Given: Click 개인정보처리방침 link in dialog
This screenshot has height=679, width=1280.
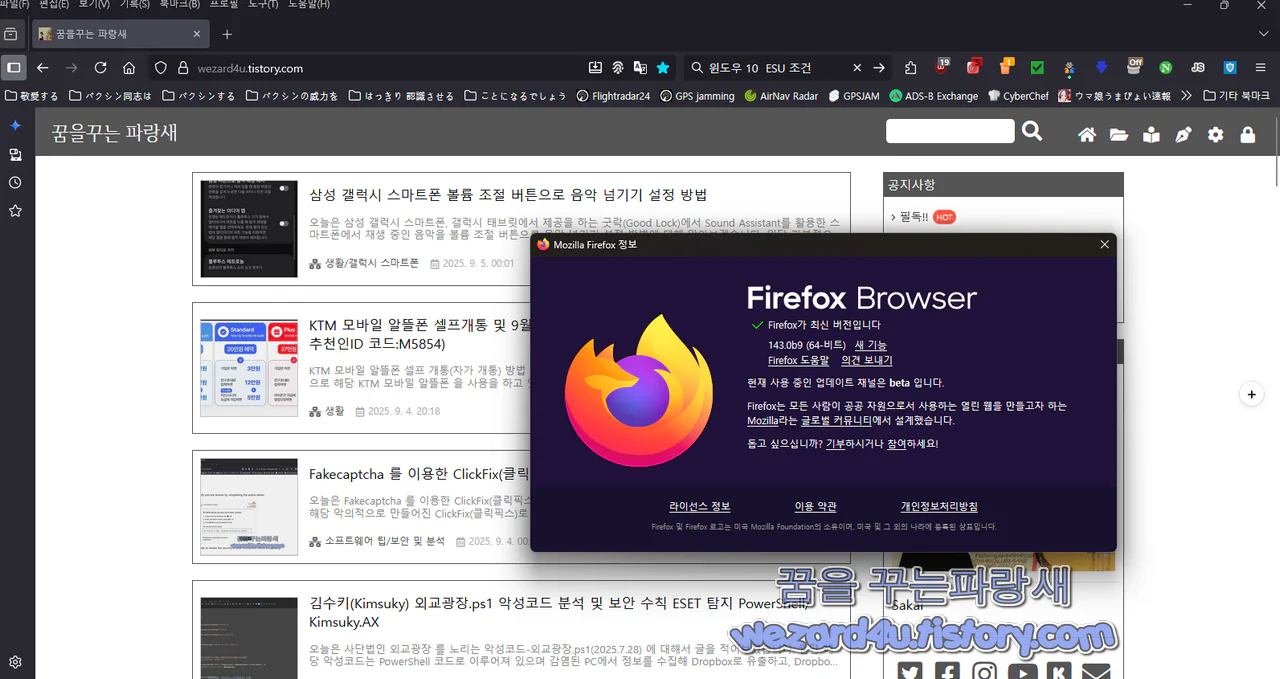Looking at the screenshot, I should point(939,506).
